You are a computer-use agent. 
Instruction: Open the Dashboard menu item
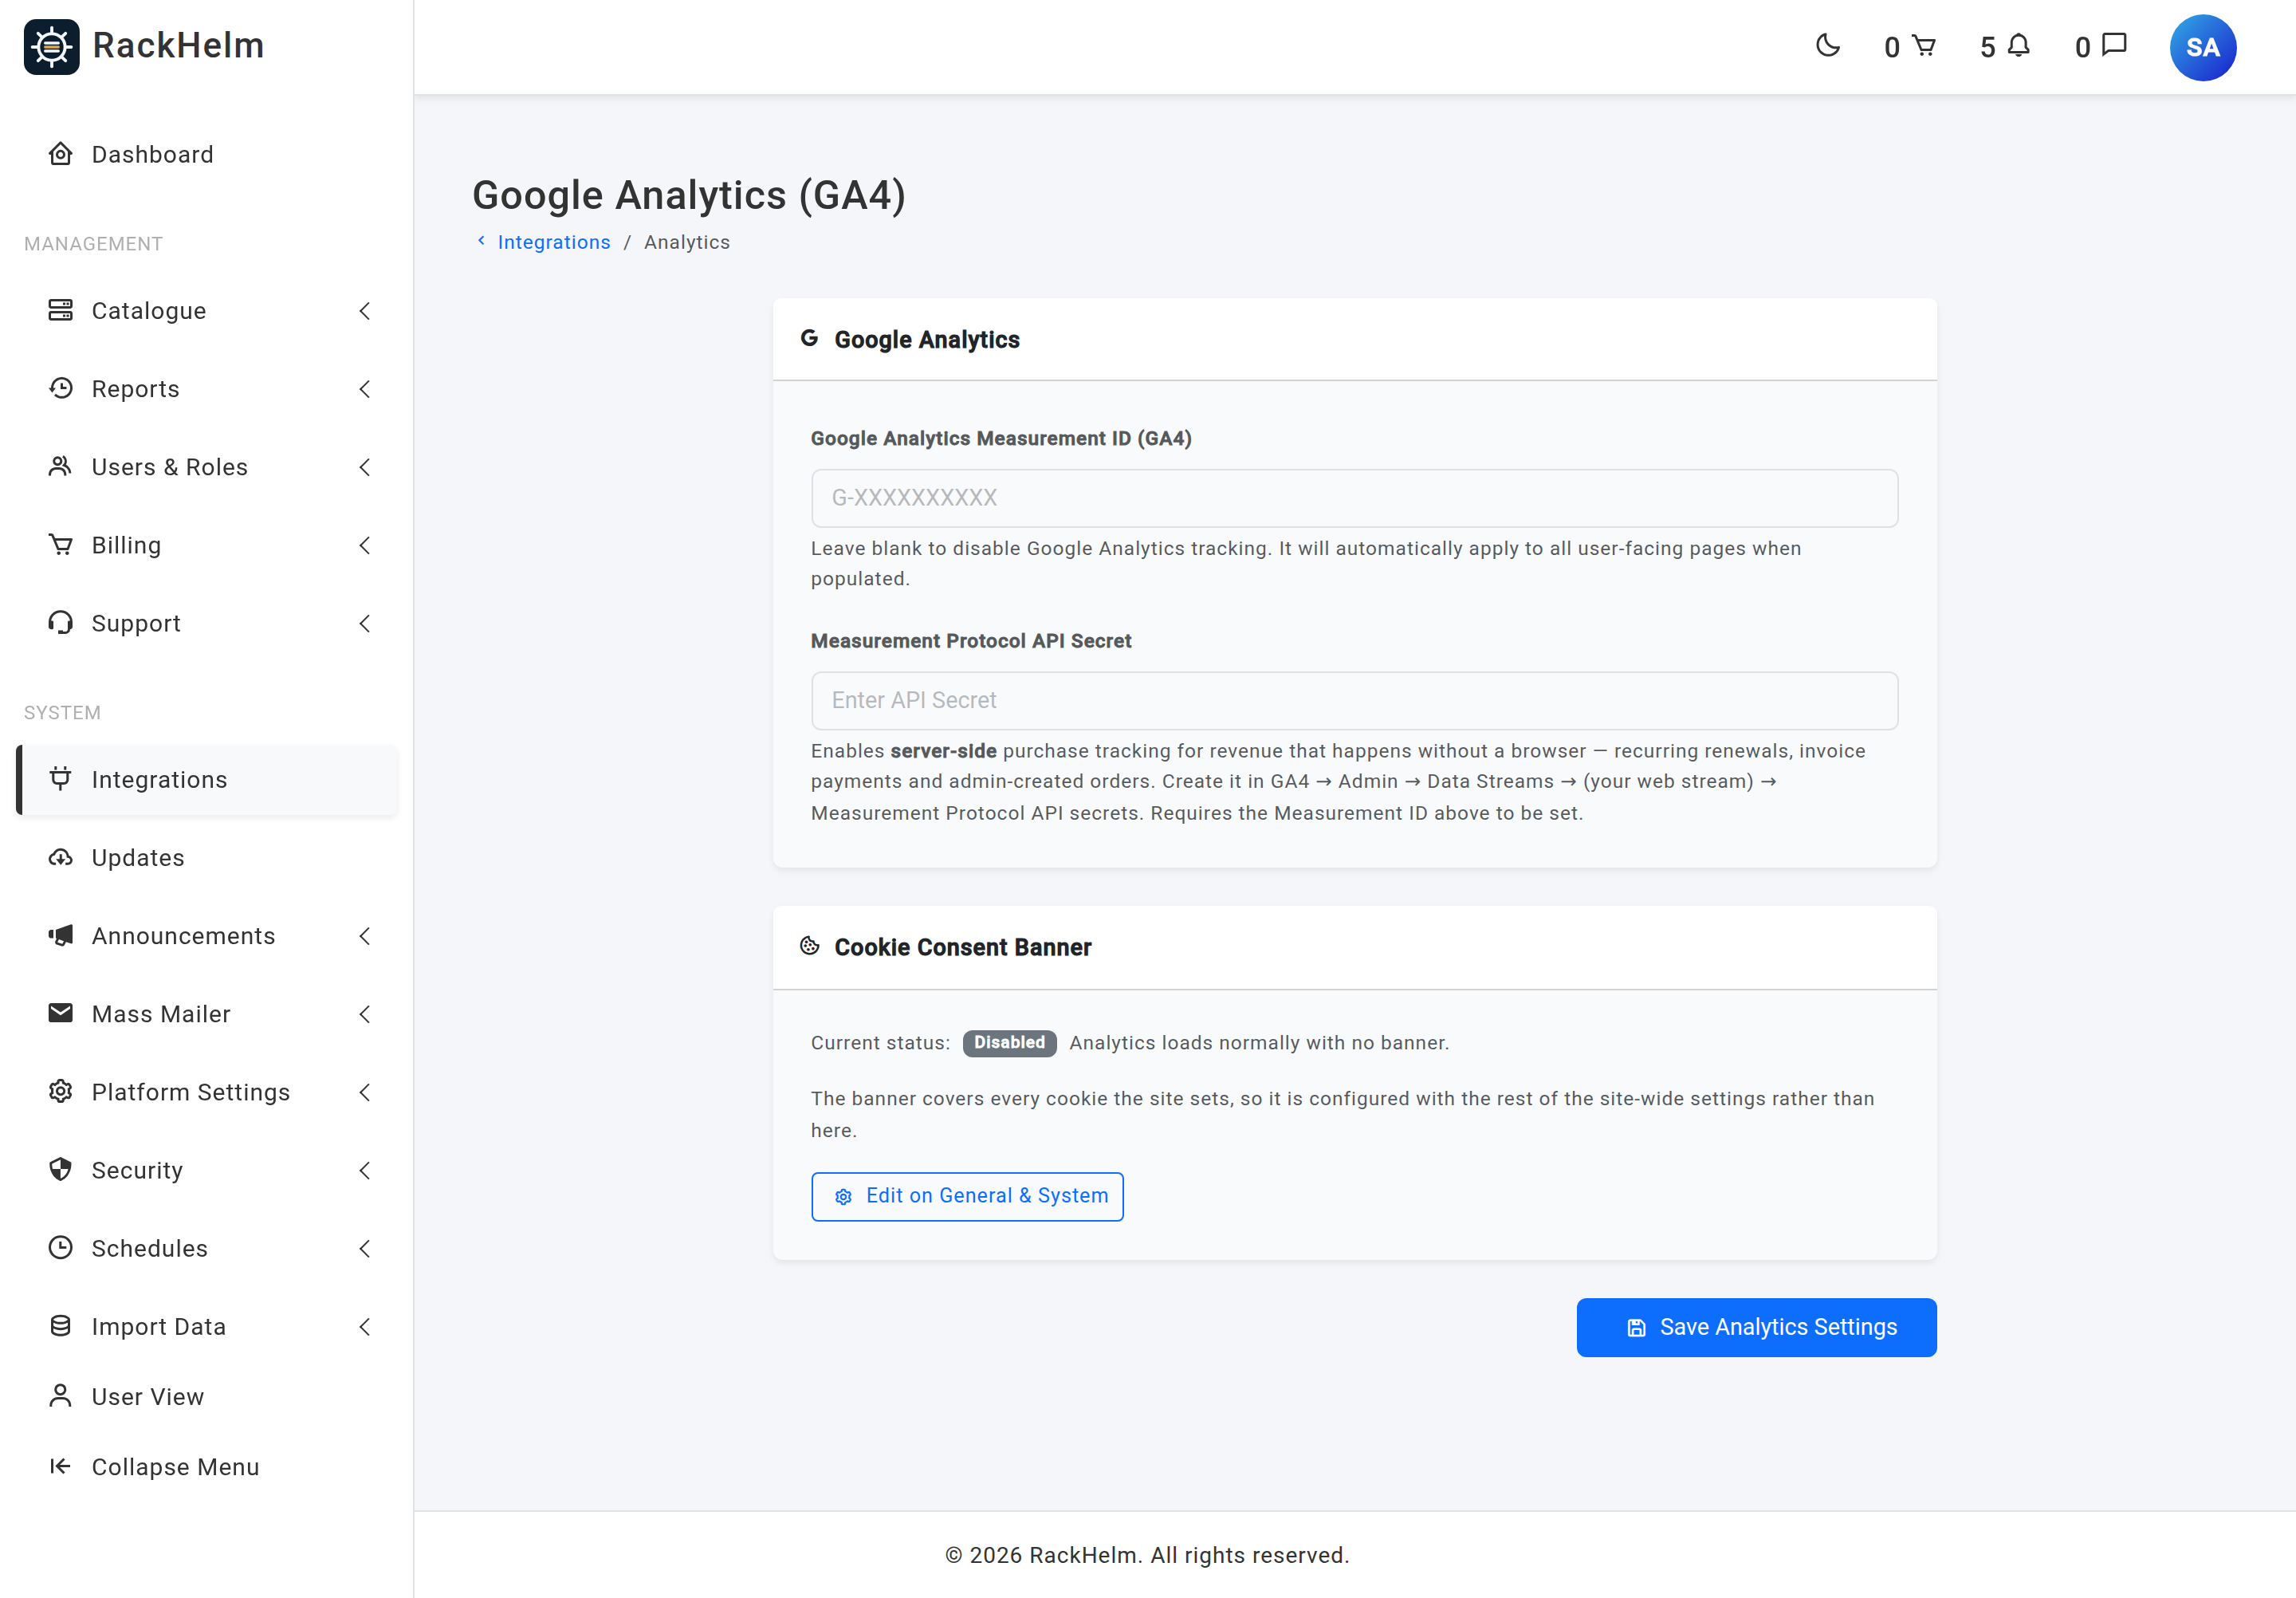coord(208,154)
